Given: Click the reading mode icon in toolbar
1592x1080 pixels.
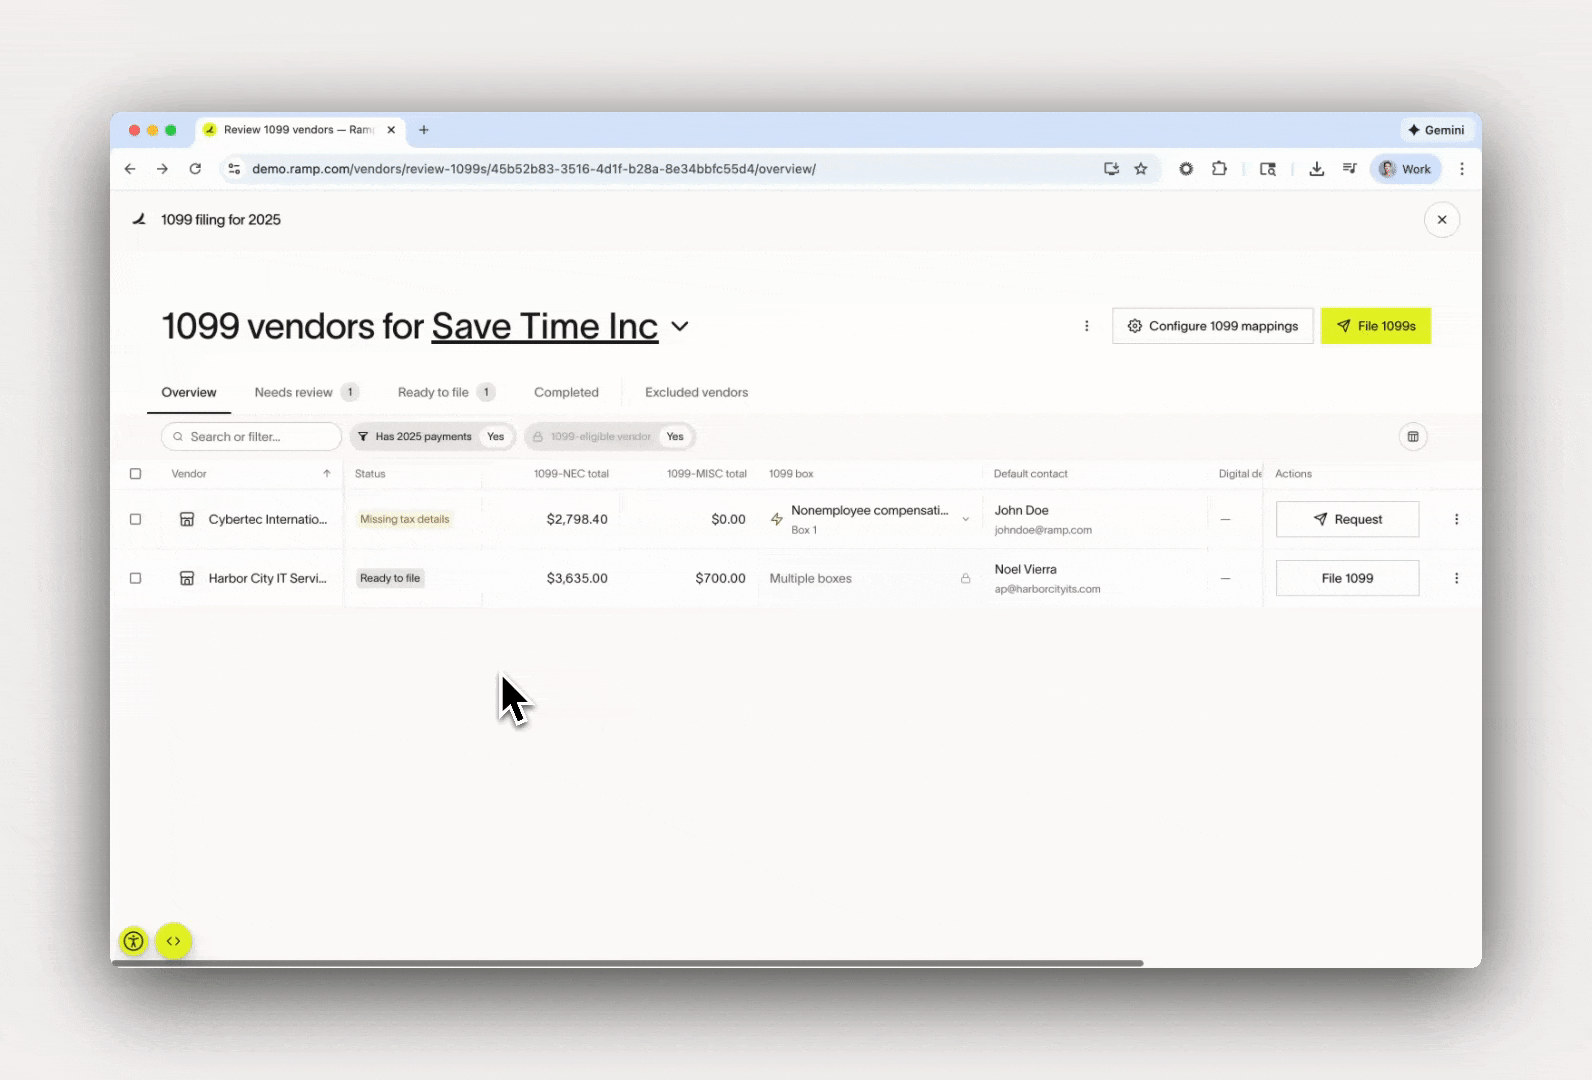Looking at the screenshot, I should (x=1268, y=169).
